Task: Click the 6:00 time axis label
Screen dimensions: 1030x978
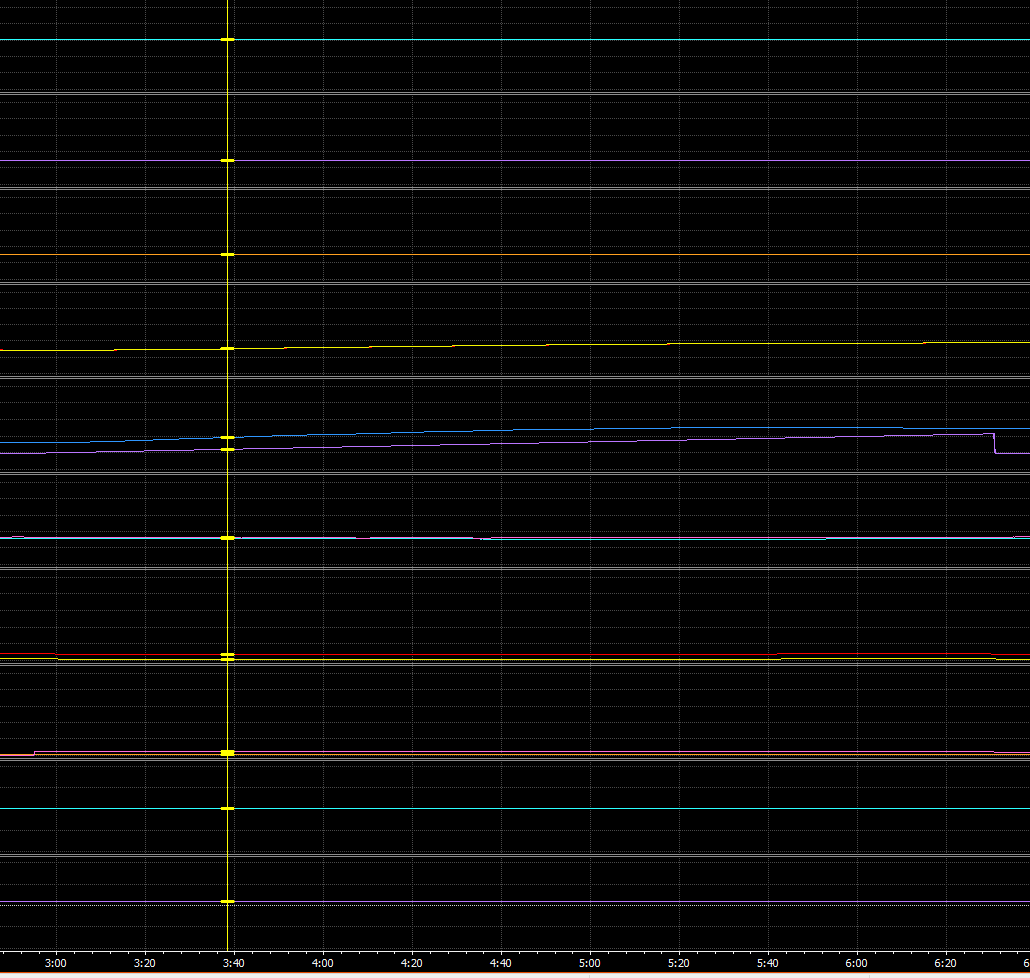Action: tap(857, 963)
